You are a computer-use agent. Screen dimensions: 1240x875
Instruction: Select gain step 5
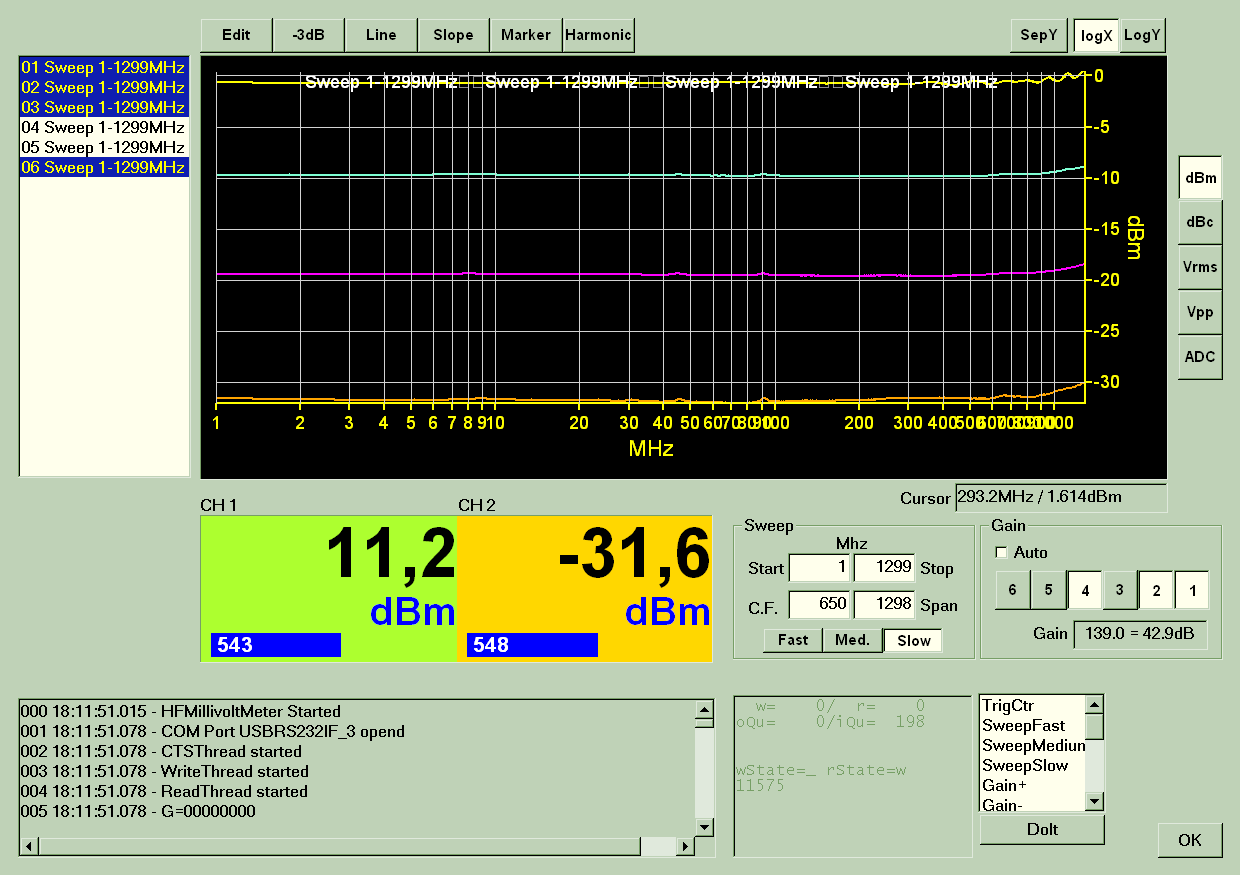(1048, 590)
